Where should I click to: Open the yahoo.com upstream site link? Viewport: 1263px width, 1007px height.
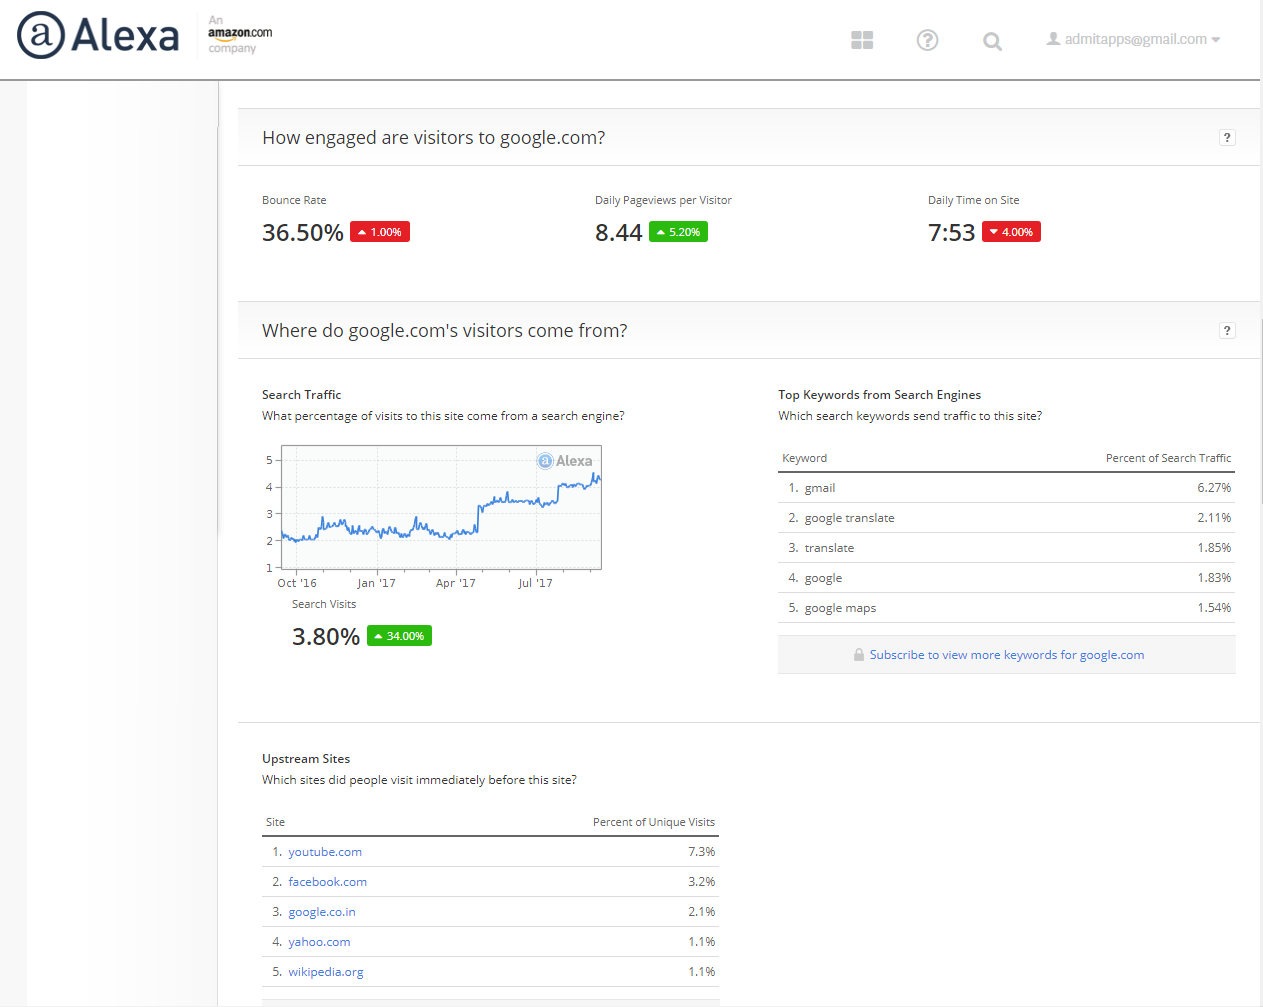[x=319, y=942]
